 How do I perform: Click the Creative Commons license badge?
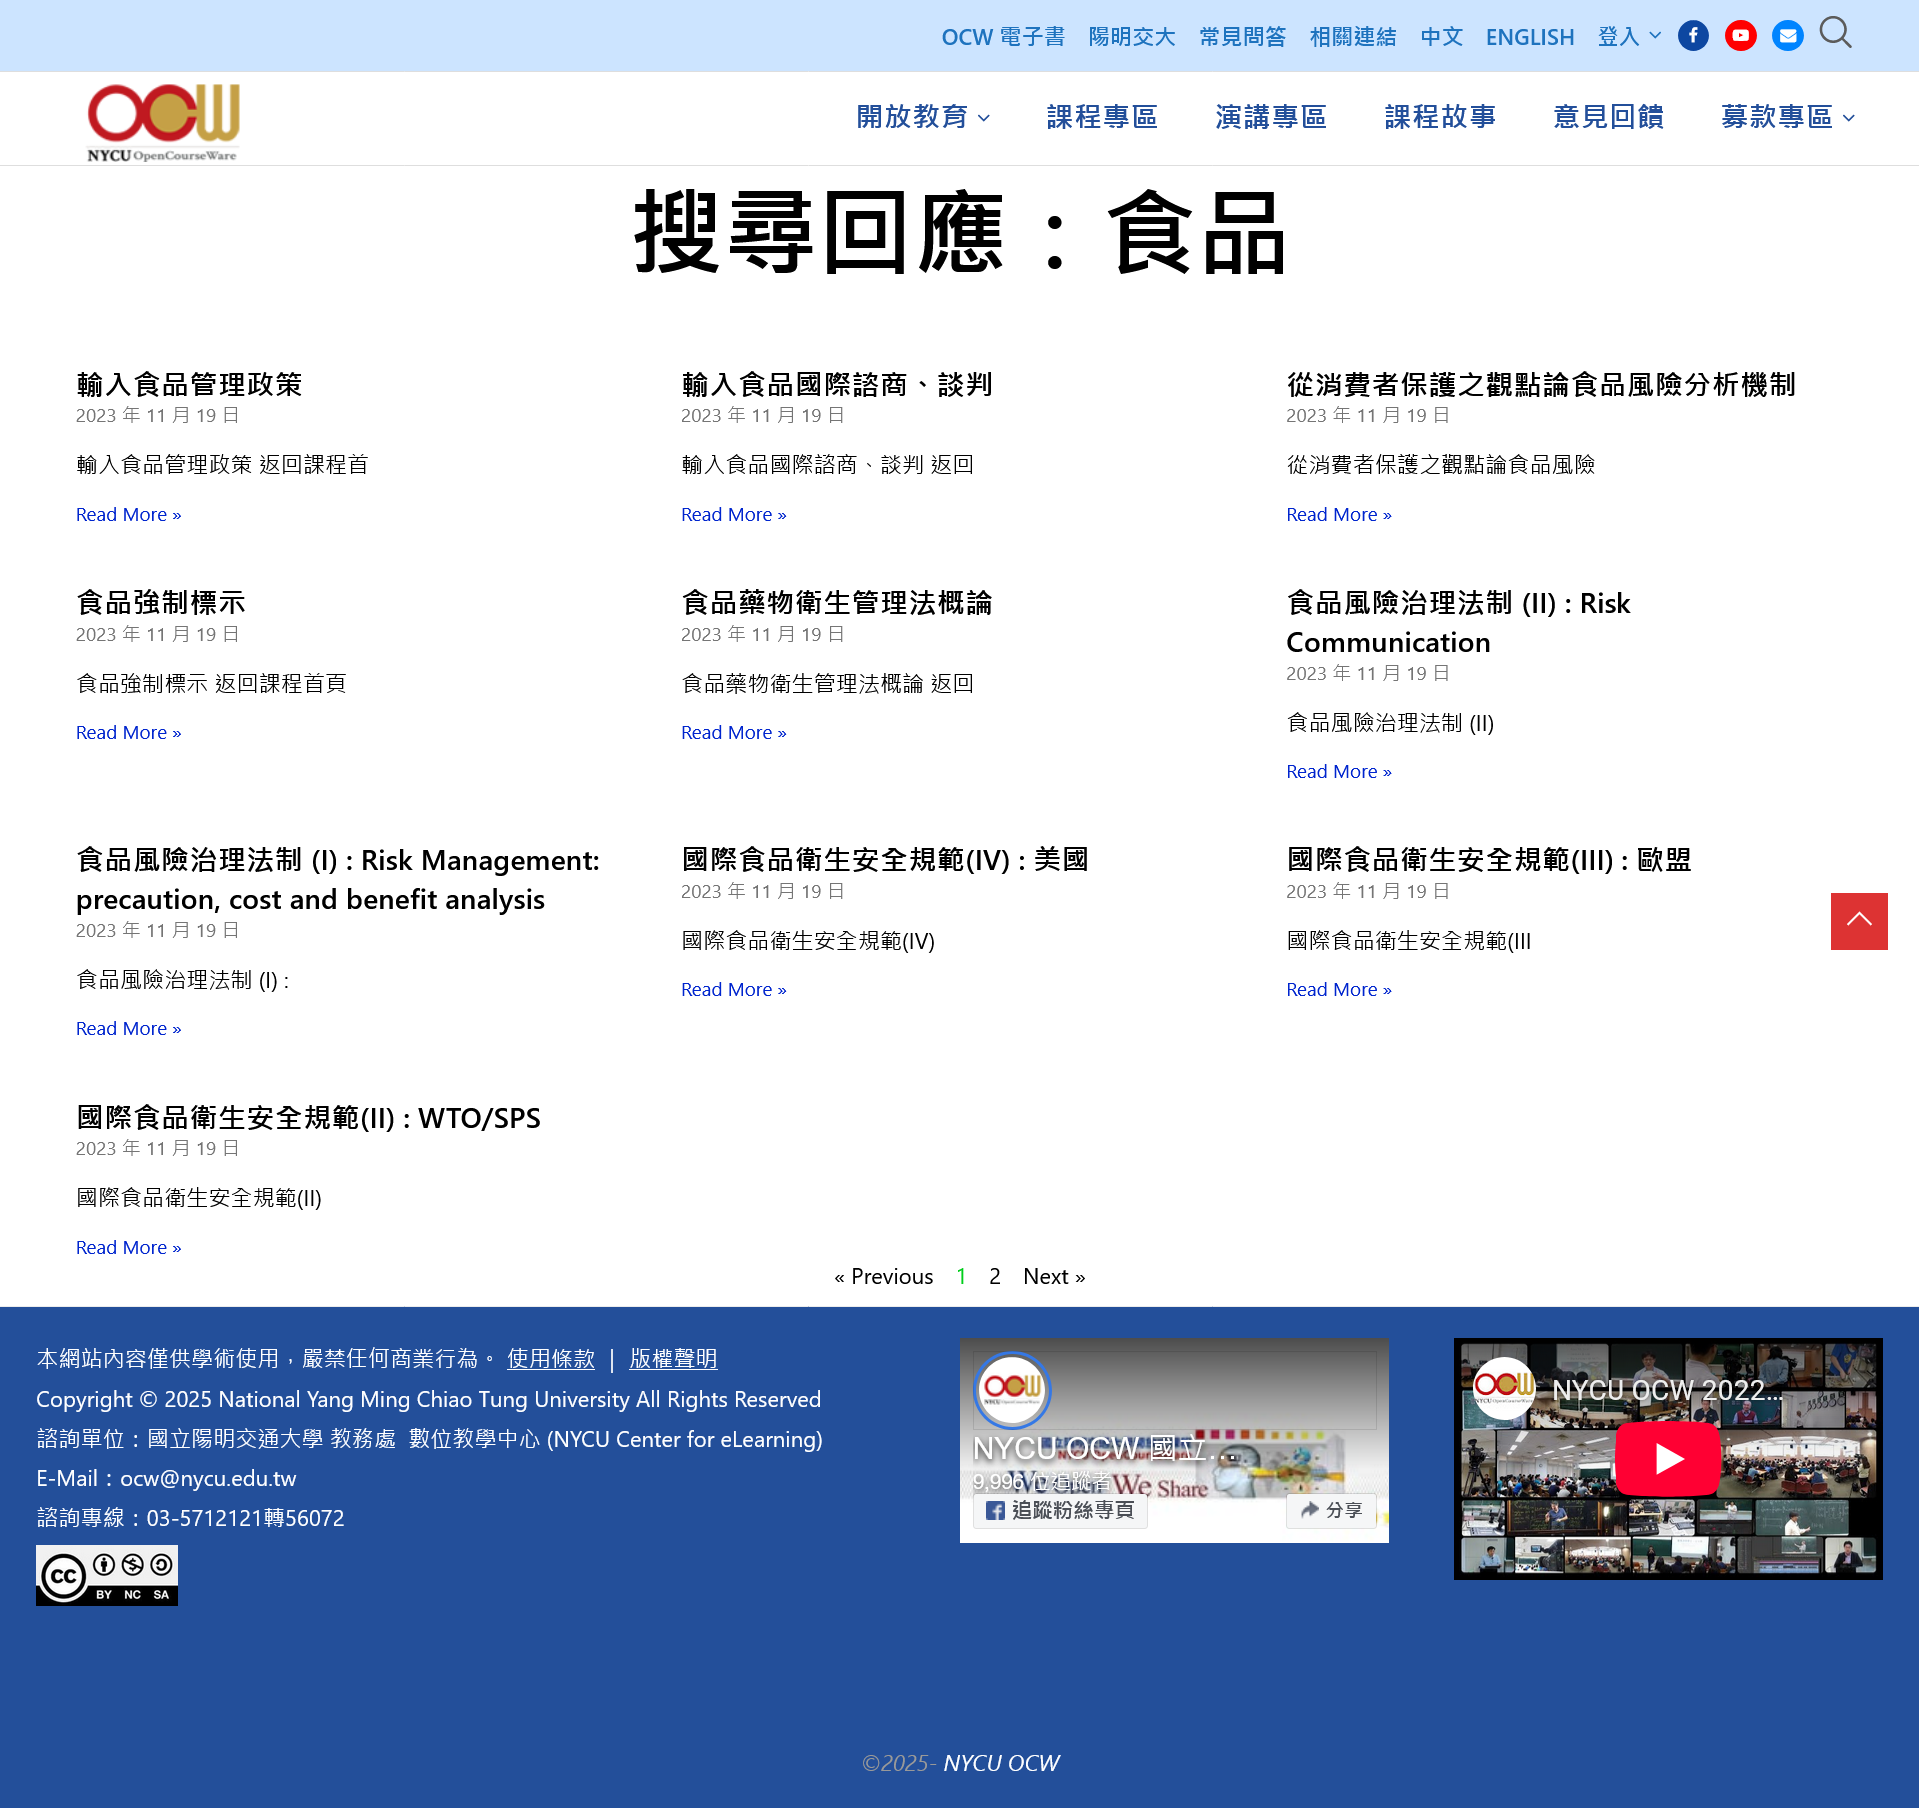(x=107, y=1575)
